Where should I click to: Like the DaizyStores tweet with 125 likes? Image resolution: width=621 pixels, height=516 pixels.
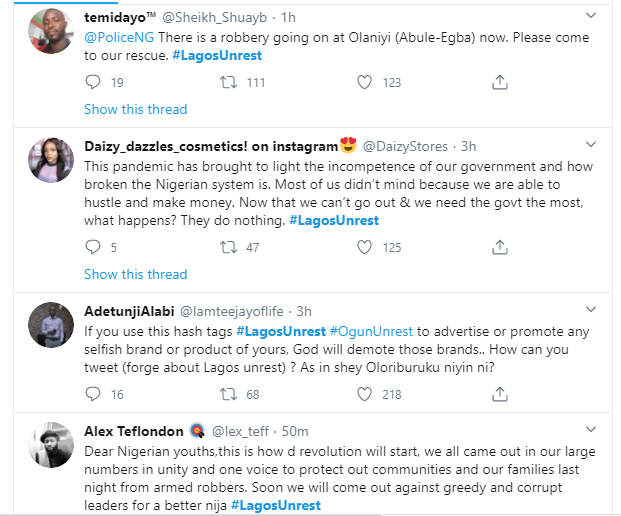(x=365, y=247)
